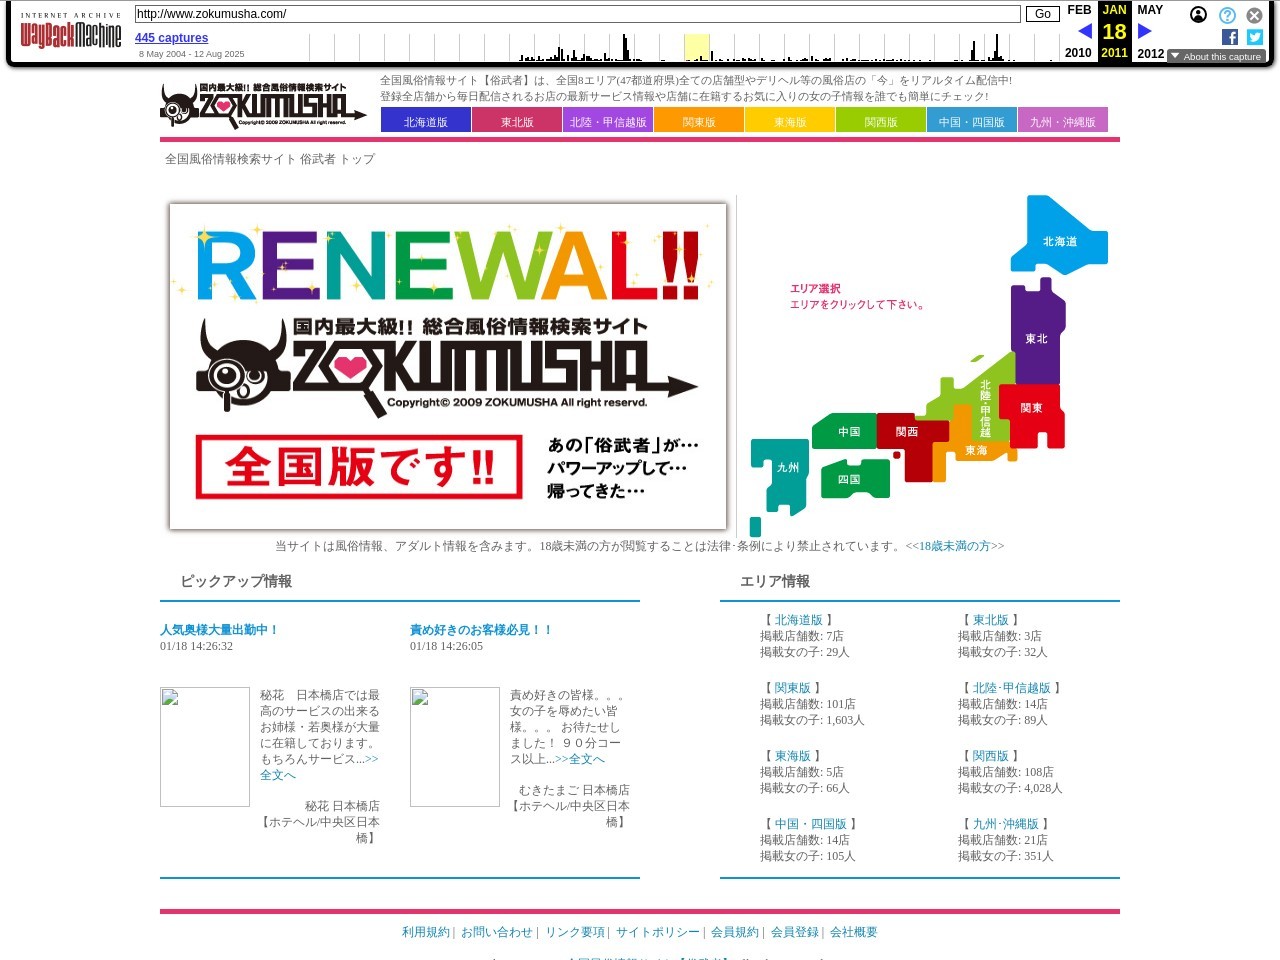Switch to the 九州・沖縄版 tab

point(1062,121)
